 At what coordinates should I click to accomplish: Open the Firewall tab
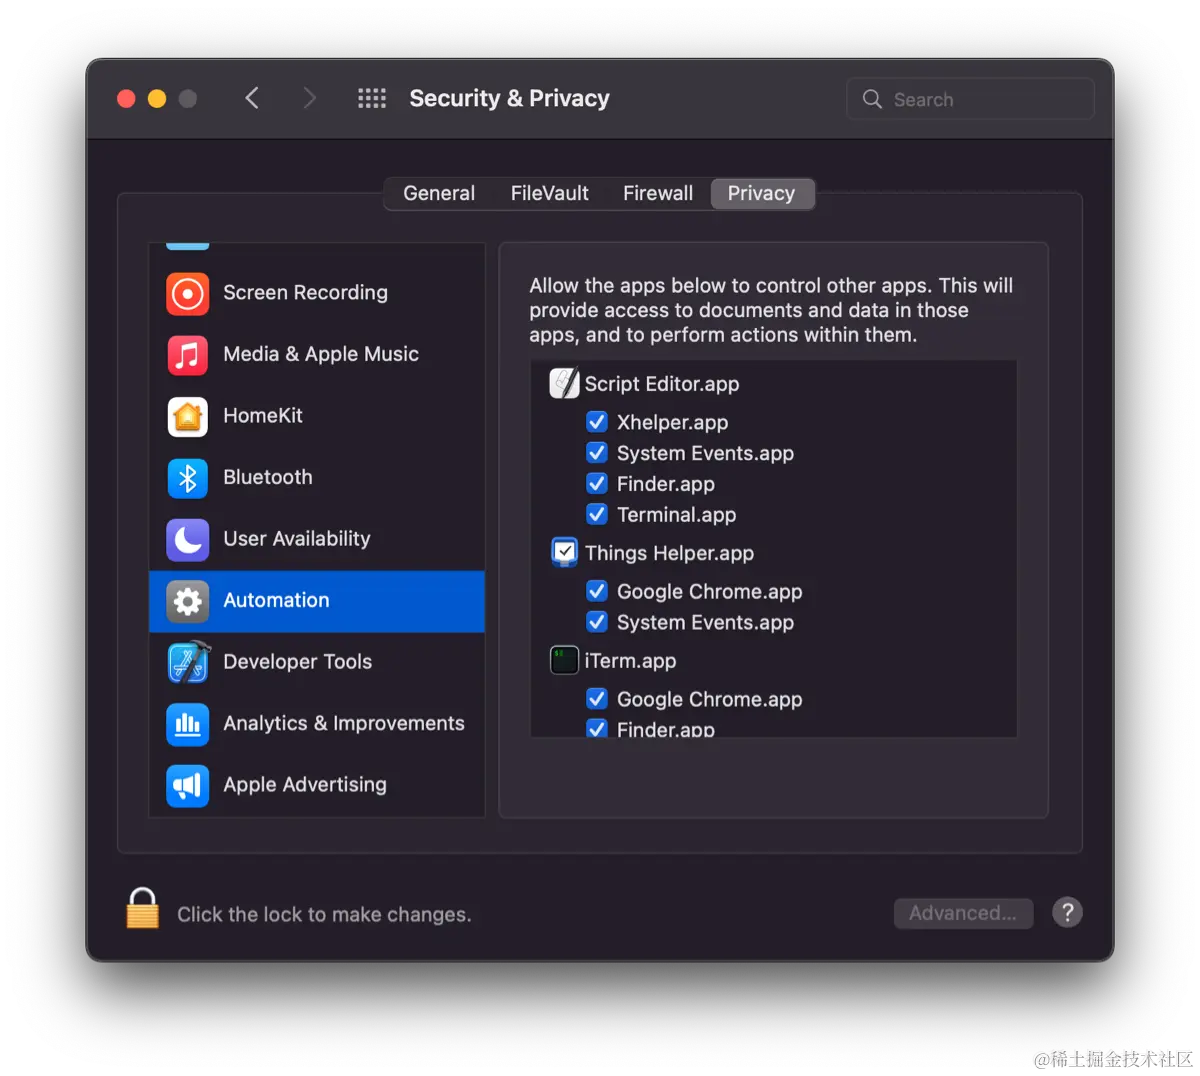click(x=657, y=193)
